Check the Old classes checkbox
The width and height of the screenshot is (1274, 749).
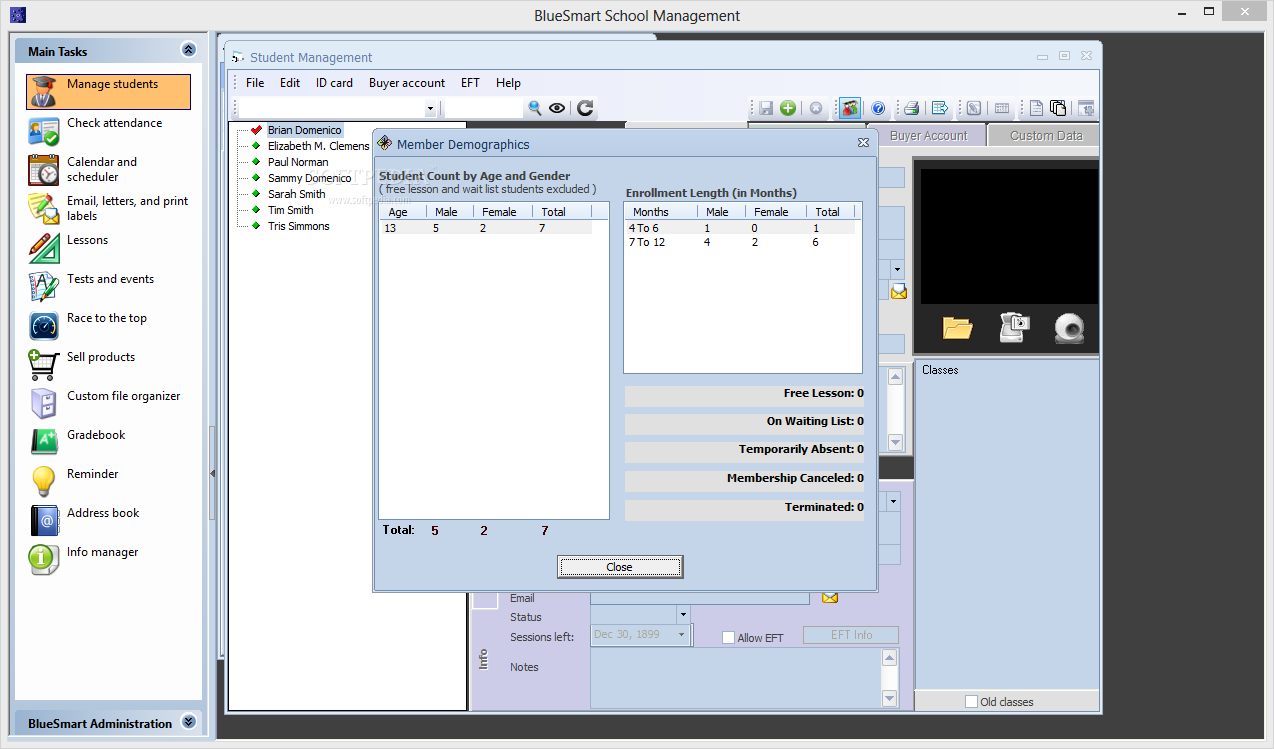(x=971, y=702)
